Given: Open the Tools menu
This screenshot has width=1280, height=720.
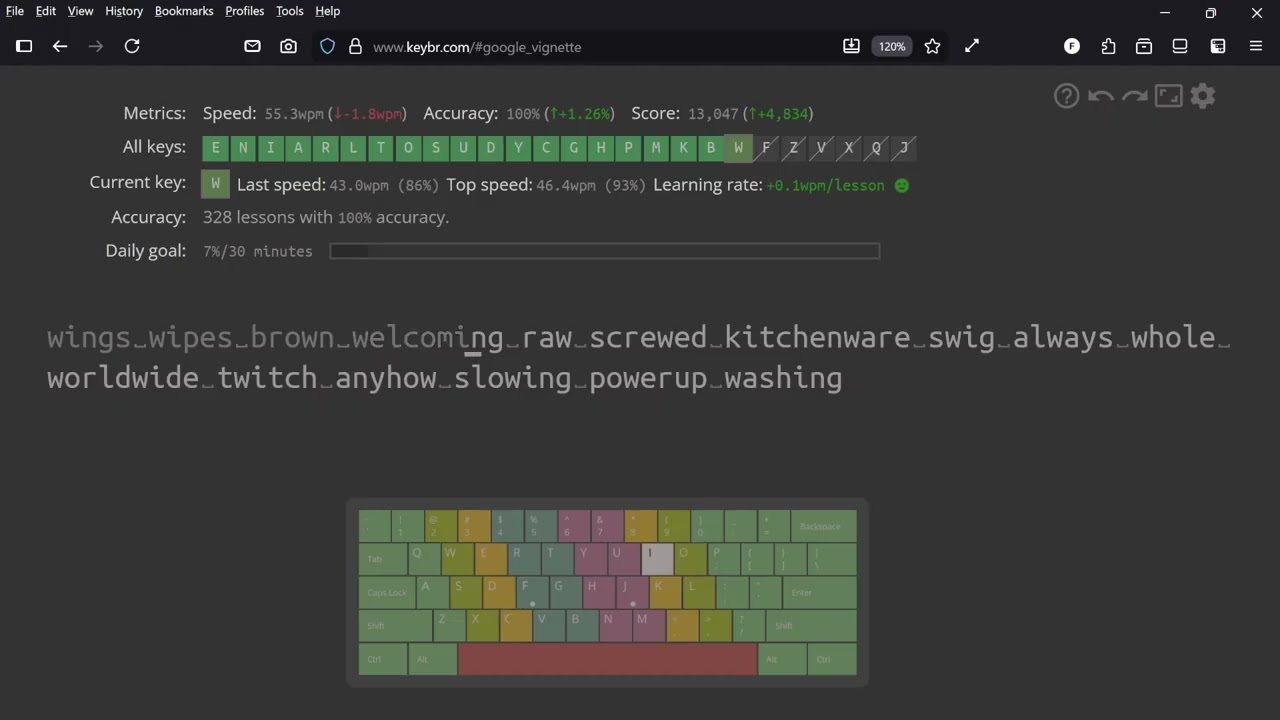Looking at the screenshot, I should pyautogui.click(x=290, y=11).
